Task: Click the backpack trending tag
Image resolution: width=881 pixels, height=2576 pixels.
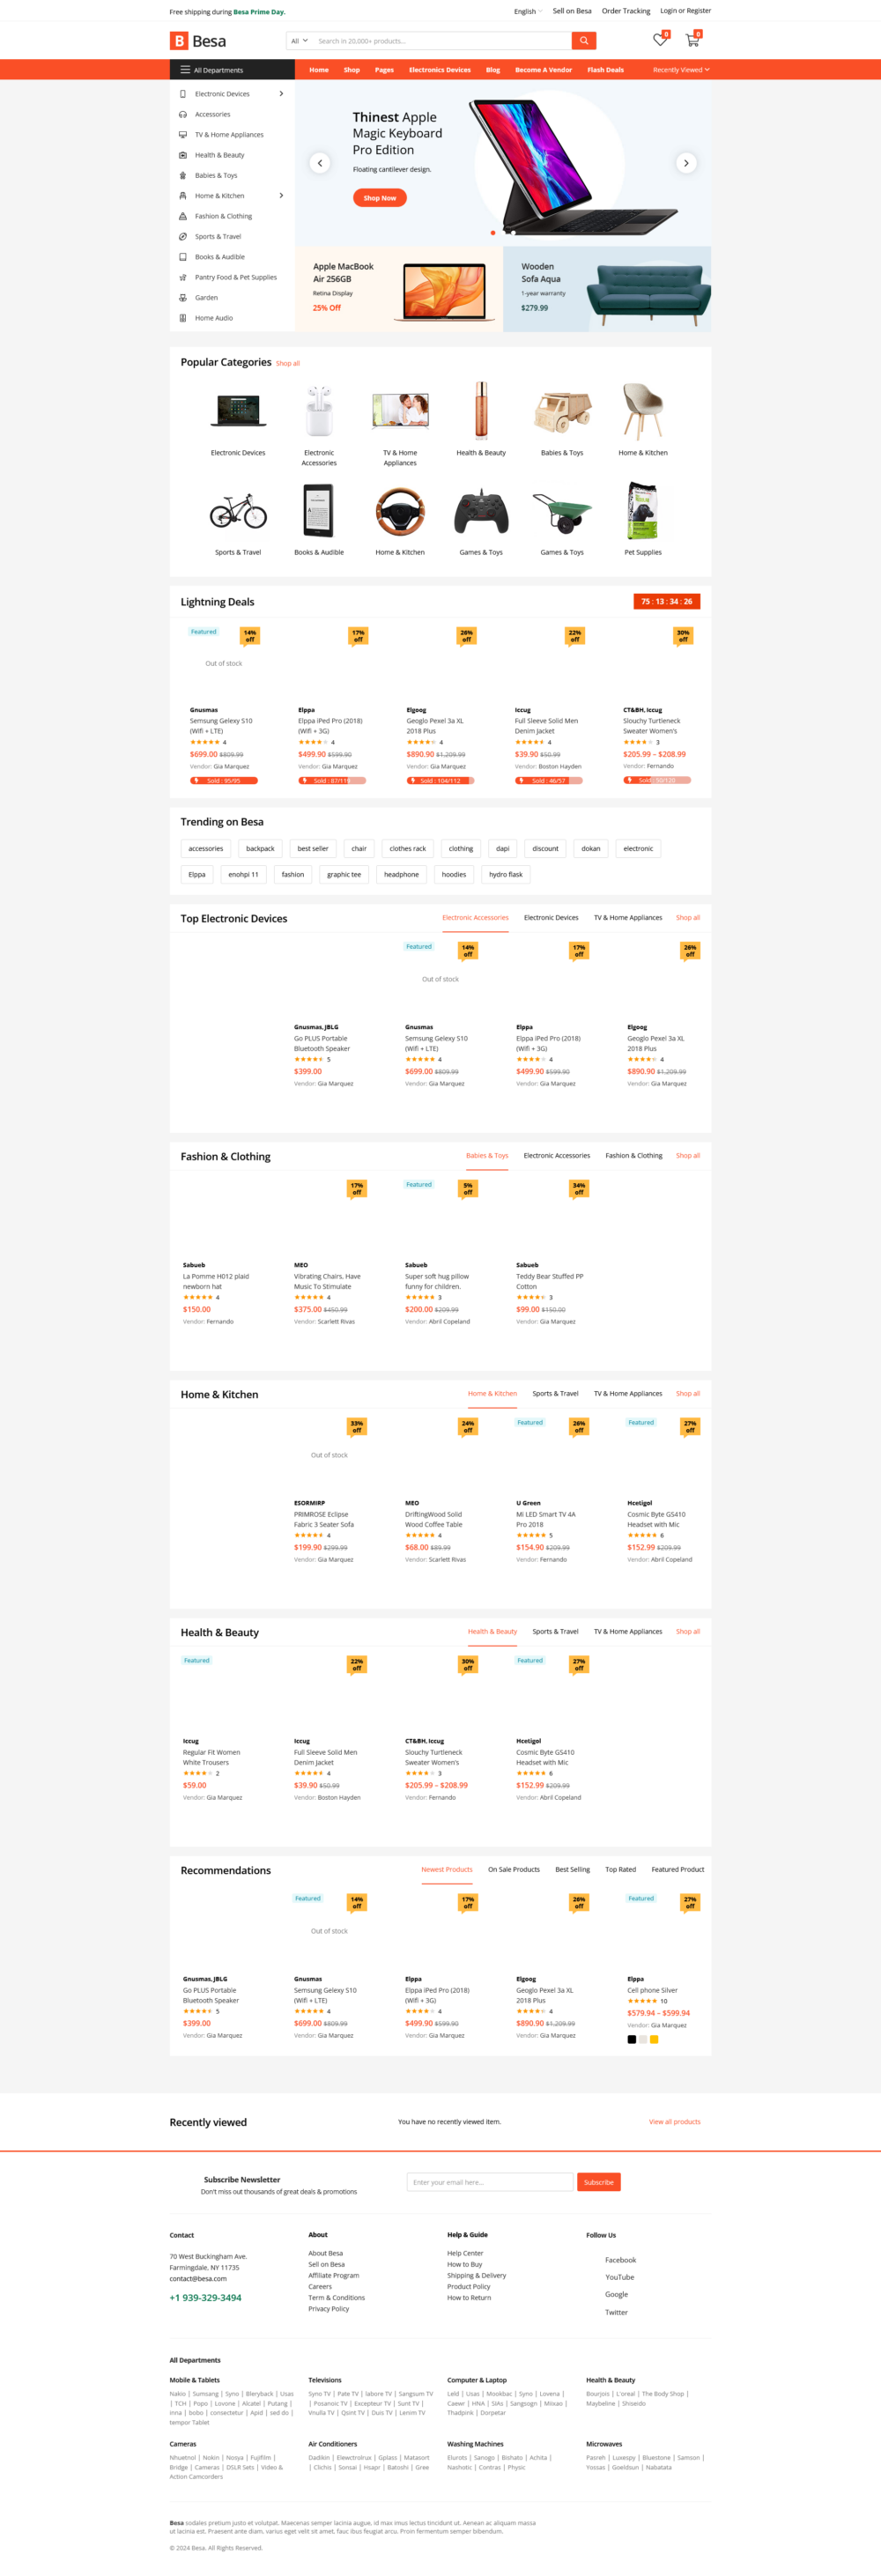Action: point(260,849)
